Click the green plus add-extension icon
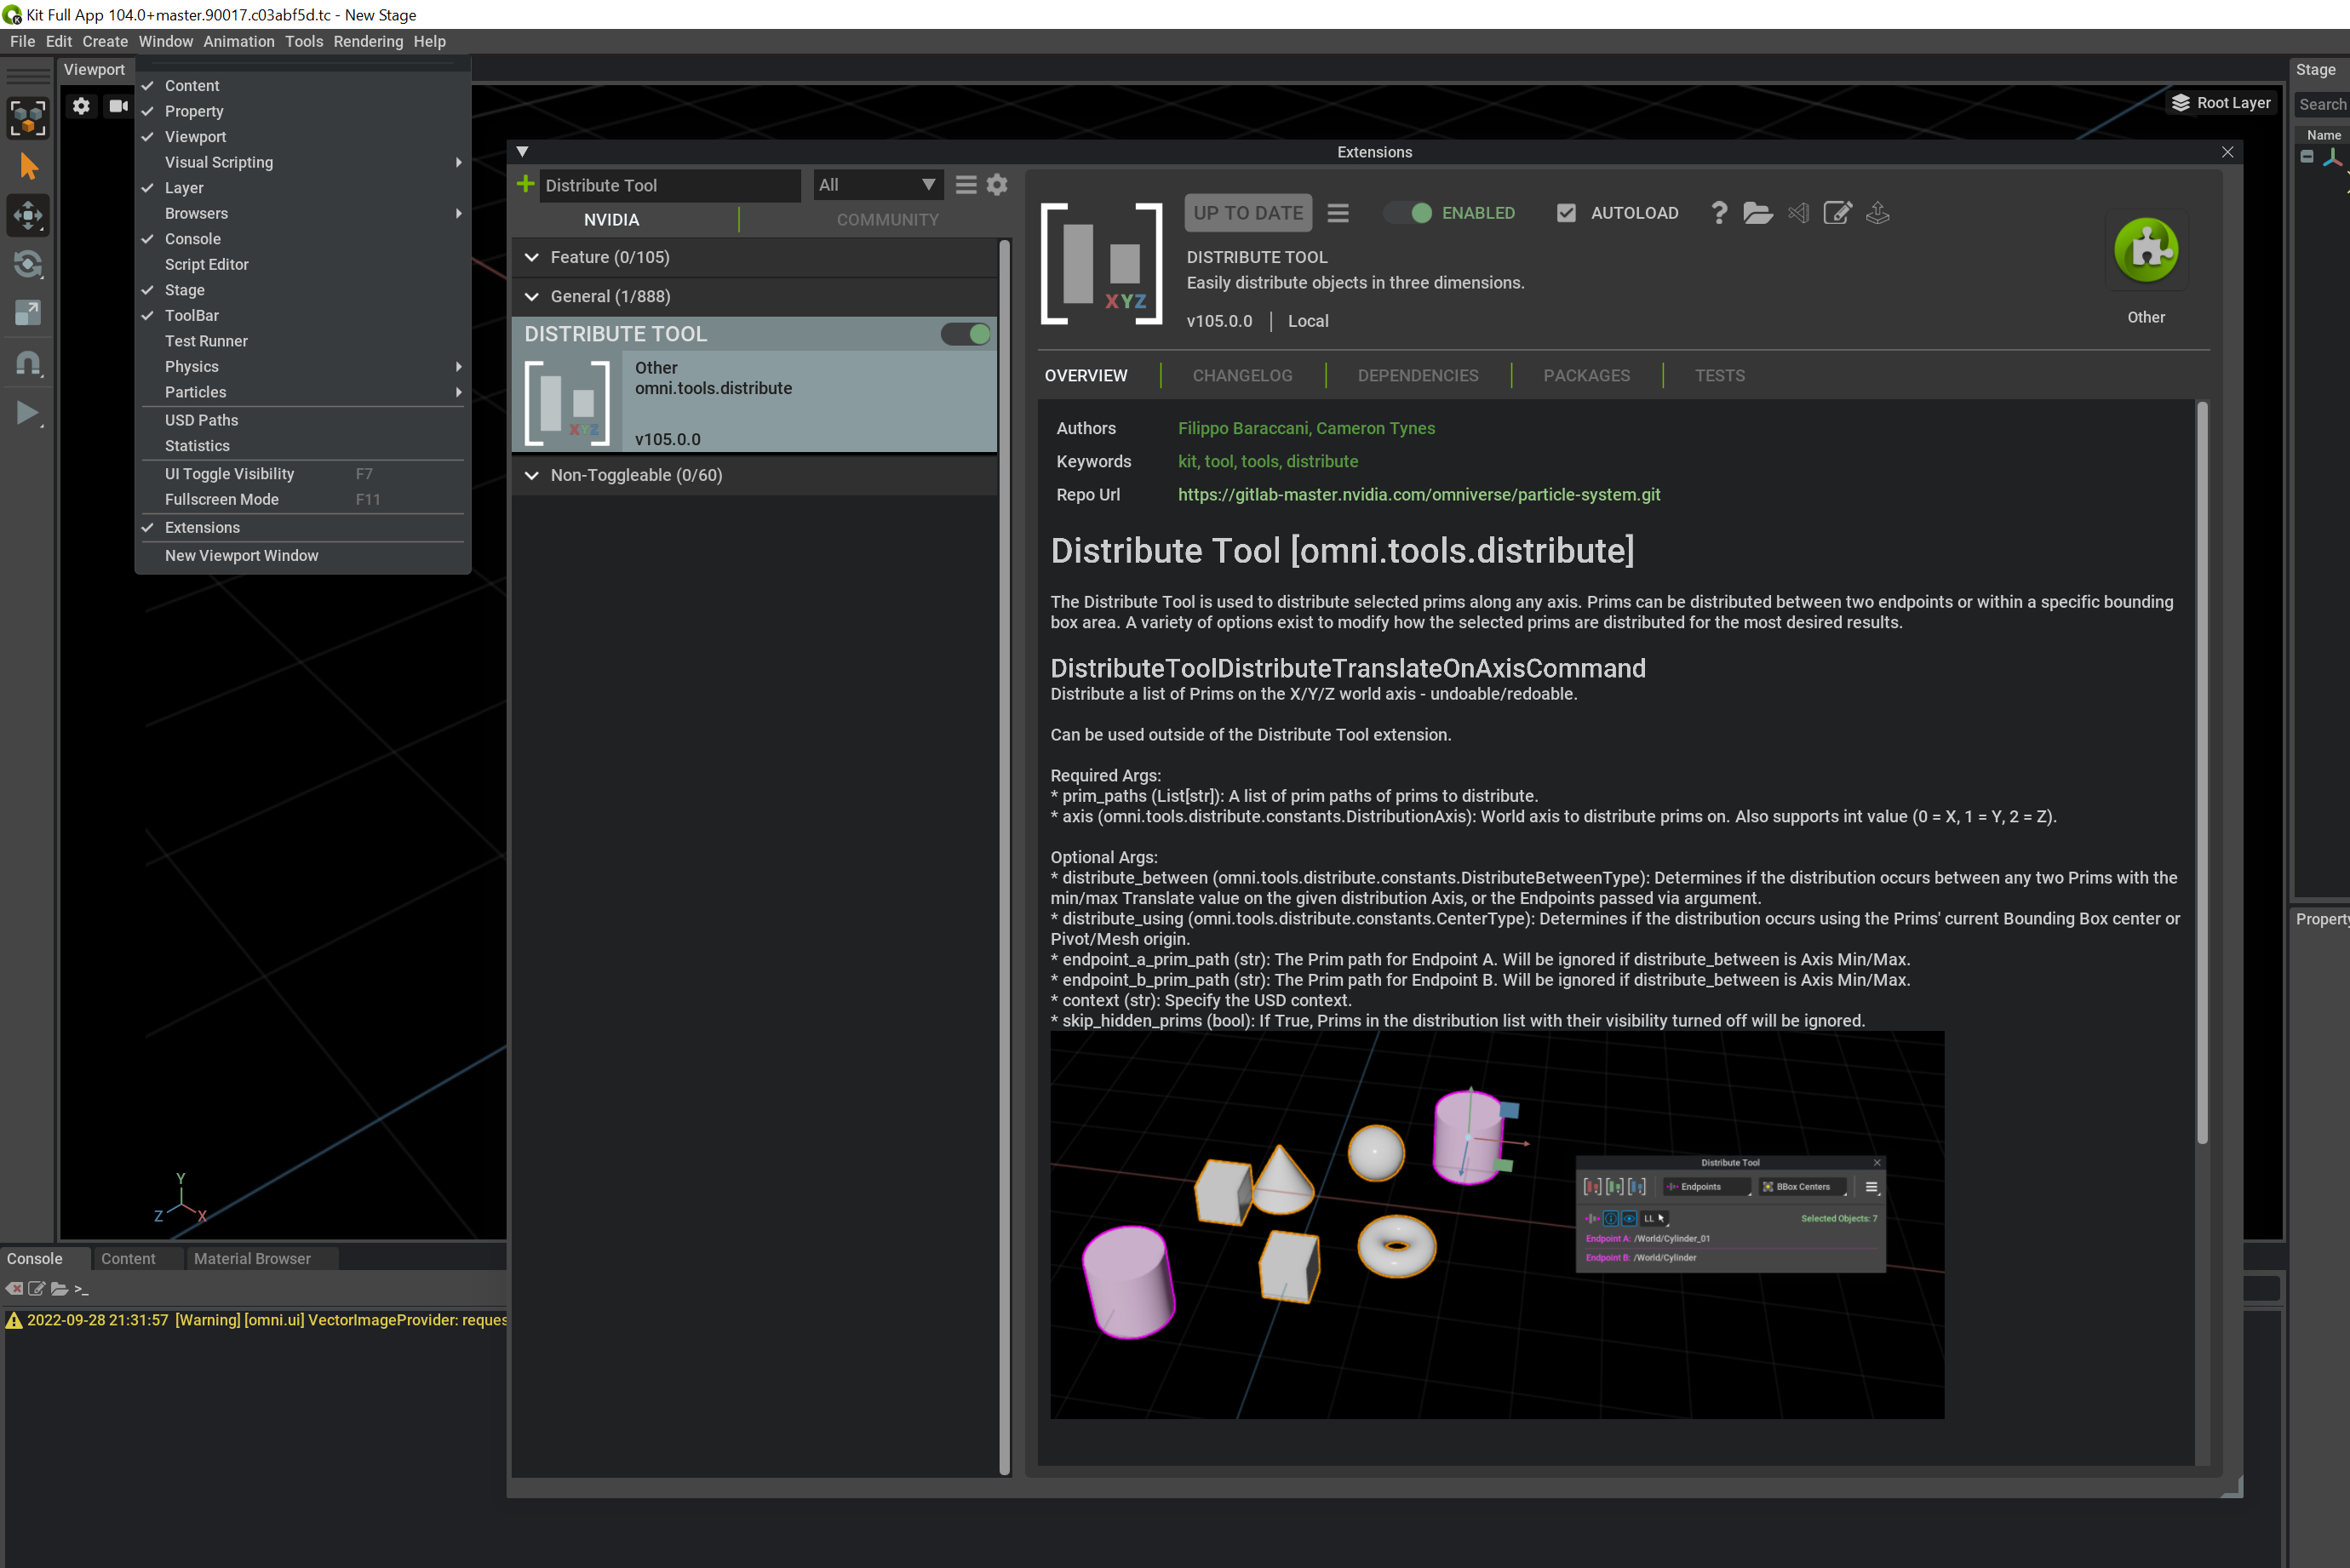2350x1568 pixels. (x=525, y=184)
